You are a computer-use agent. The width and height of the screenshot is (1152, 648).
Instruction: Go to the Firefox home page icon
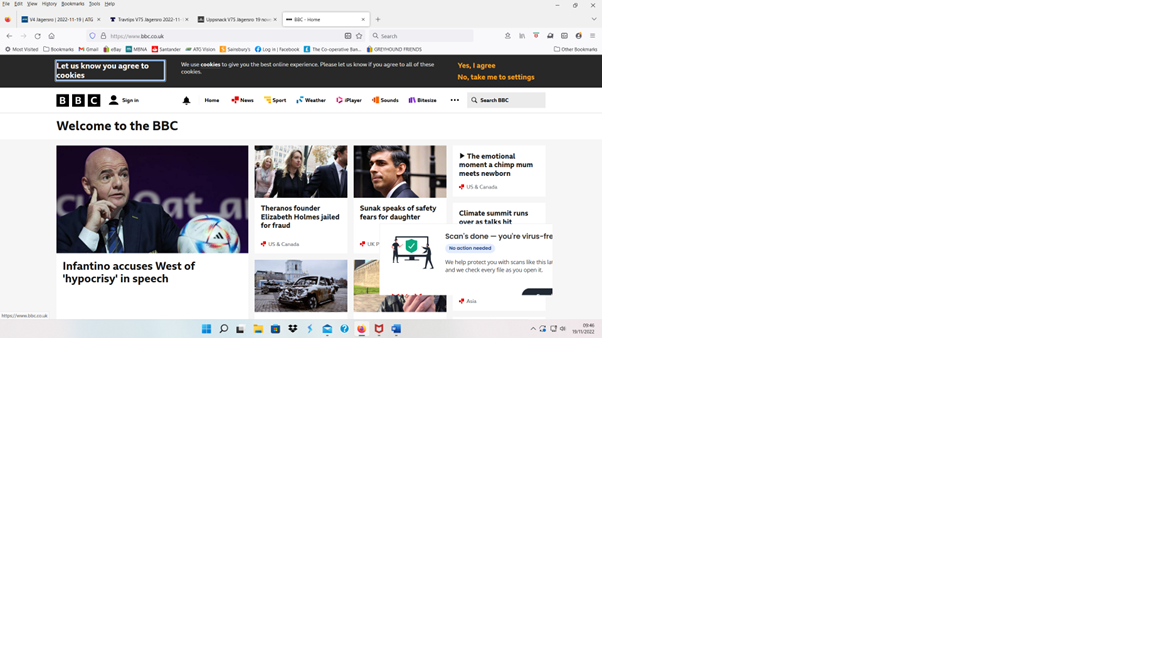pyautogui.click(x=52, y=36)
